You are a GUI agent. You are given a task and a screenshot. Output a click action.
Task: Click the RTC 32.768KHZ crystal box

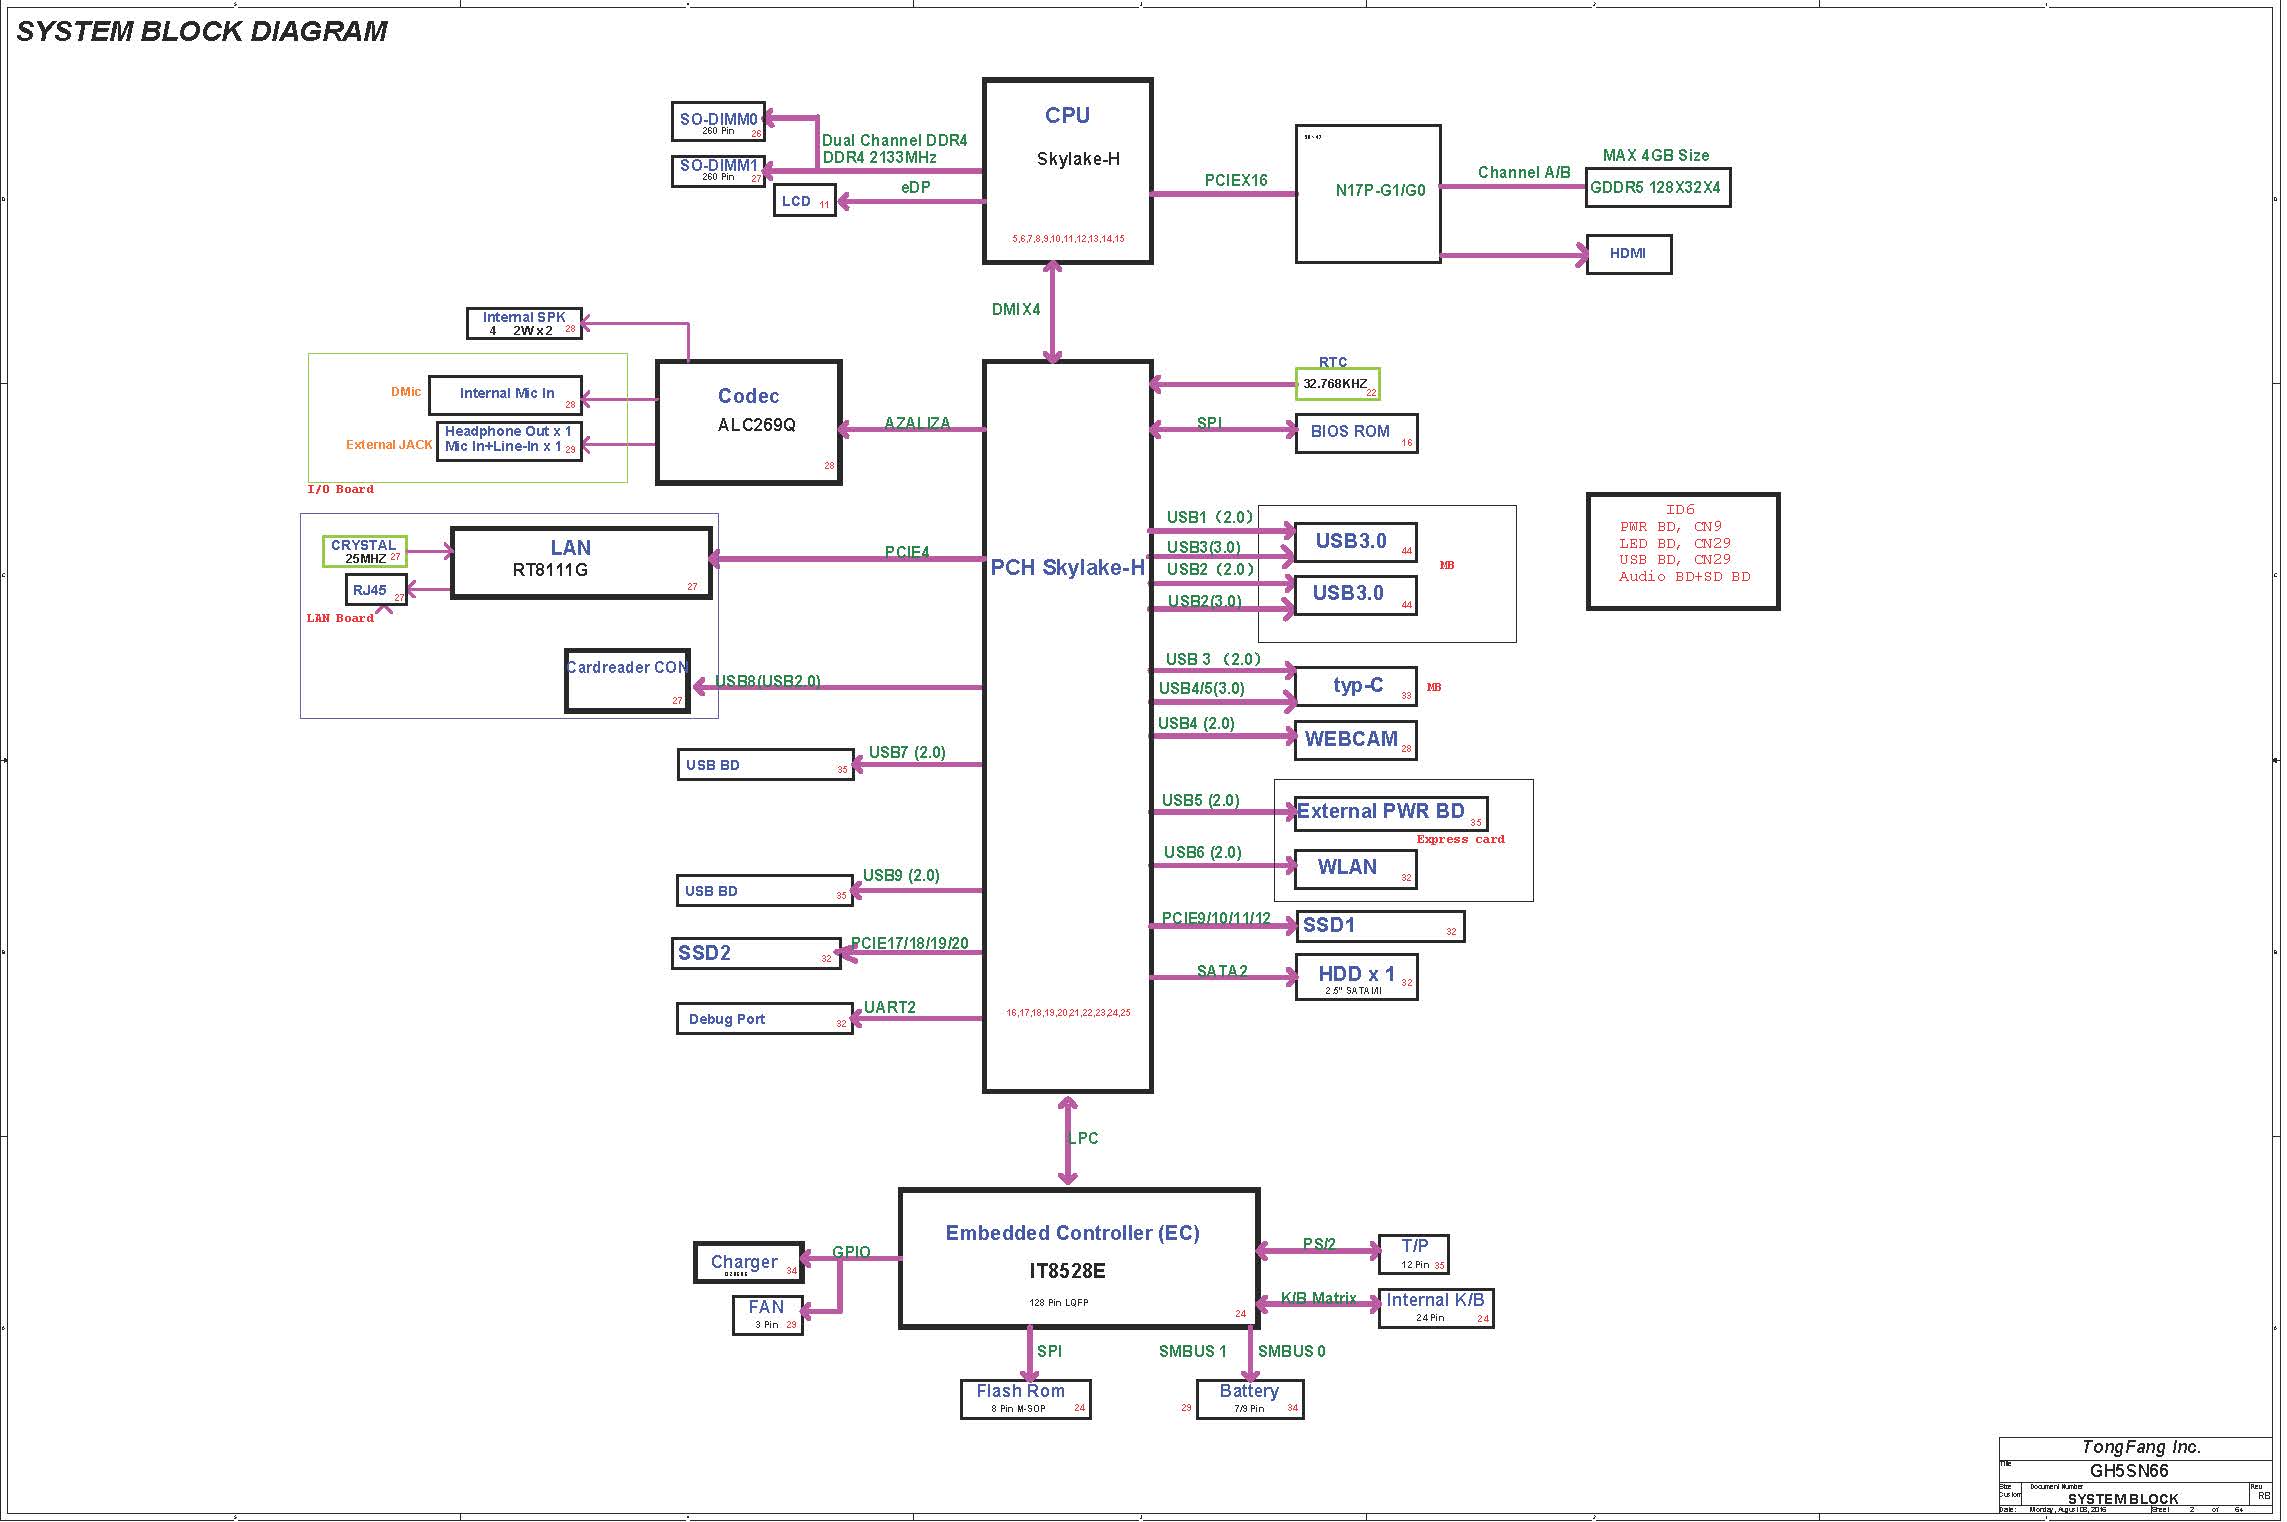[x=1338, y=384]
